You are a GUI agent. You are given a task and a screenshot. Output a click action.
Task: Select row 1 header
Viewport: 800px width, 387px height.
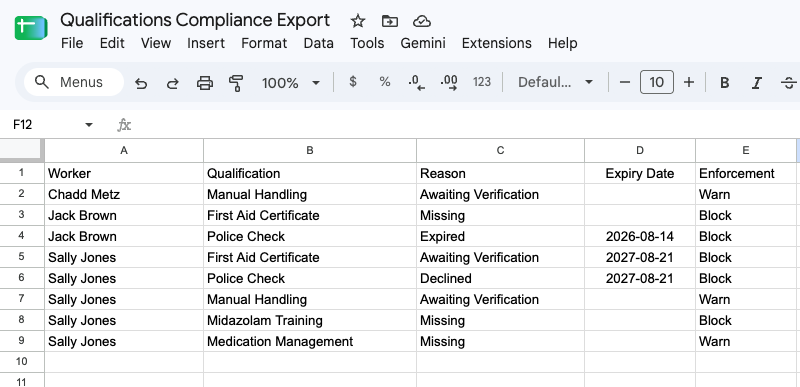coord(21,173)
